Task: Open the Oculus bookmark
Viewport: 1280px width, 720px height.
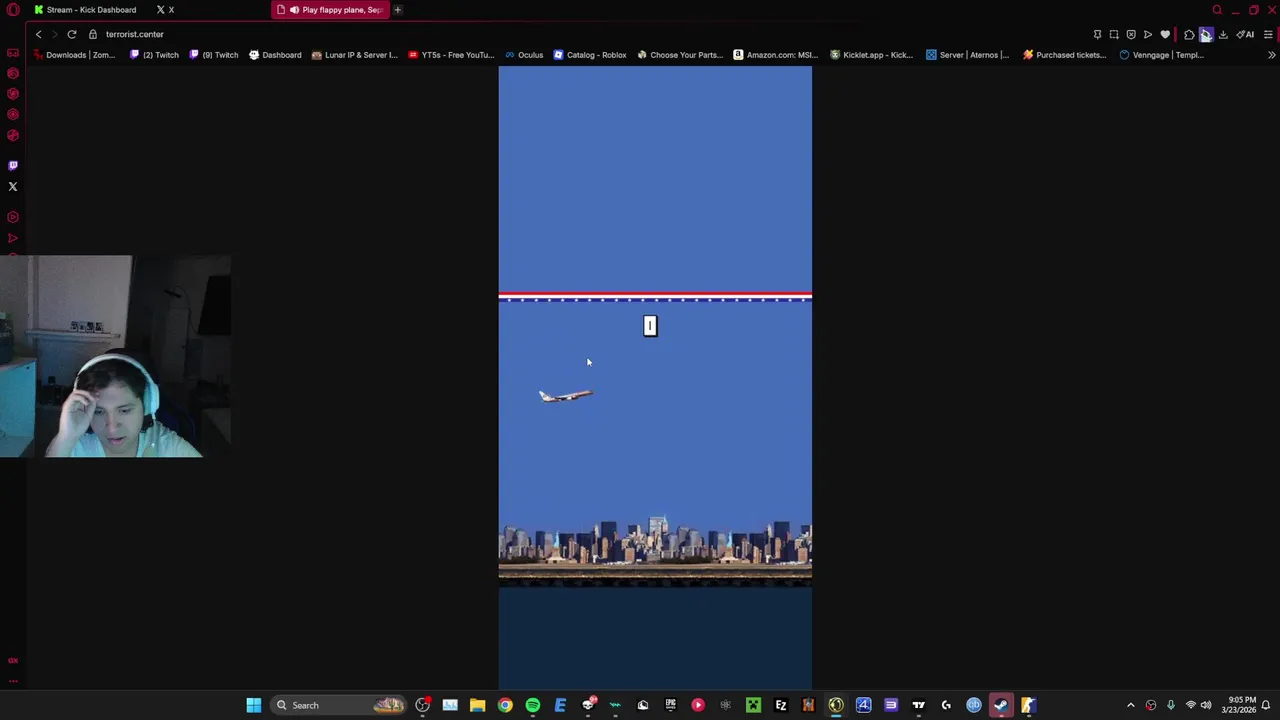Action: click(x=524, y=55)
